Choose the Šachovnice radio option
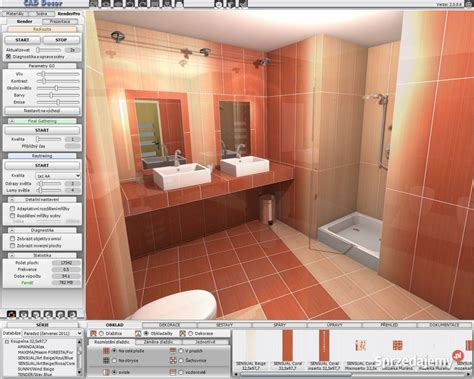 181,360
